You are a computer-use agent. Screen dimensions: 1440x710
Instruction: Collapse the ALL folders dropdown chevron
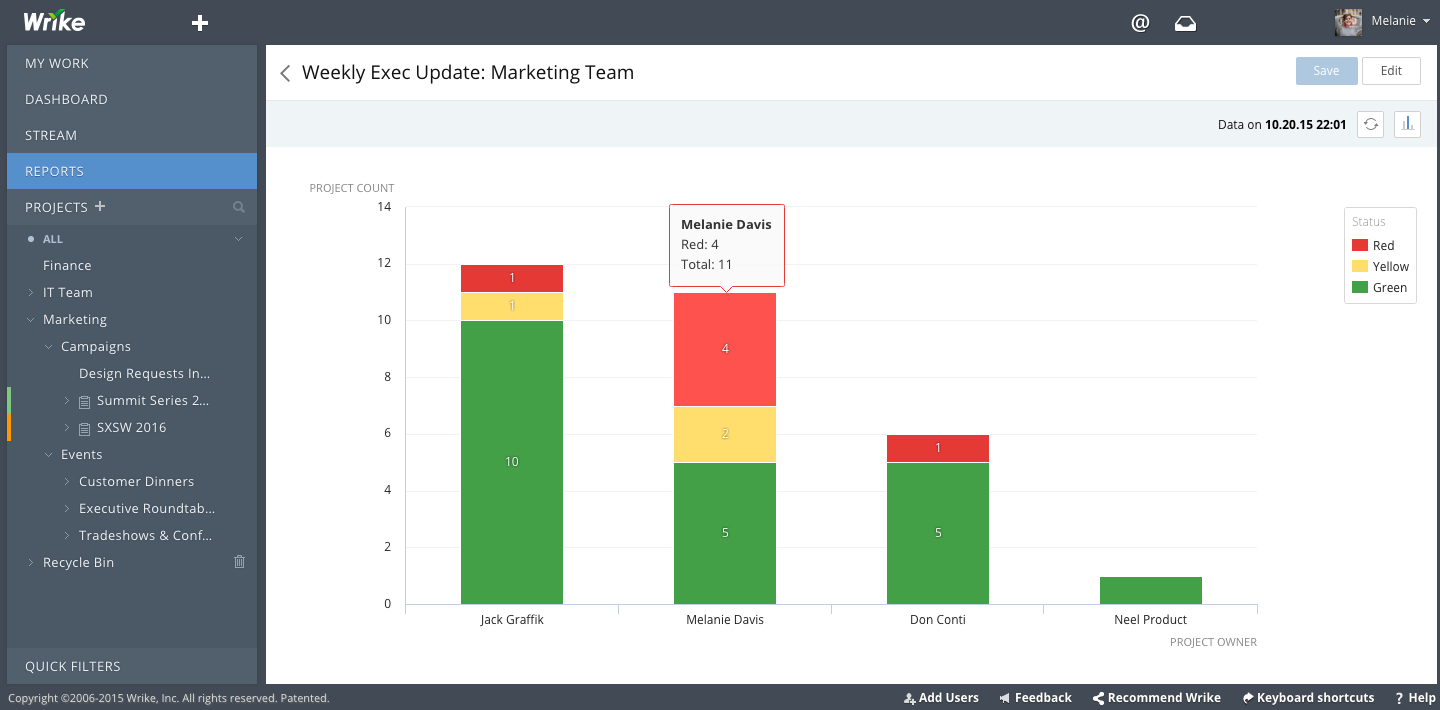tap(238, 239)
